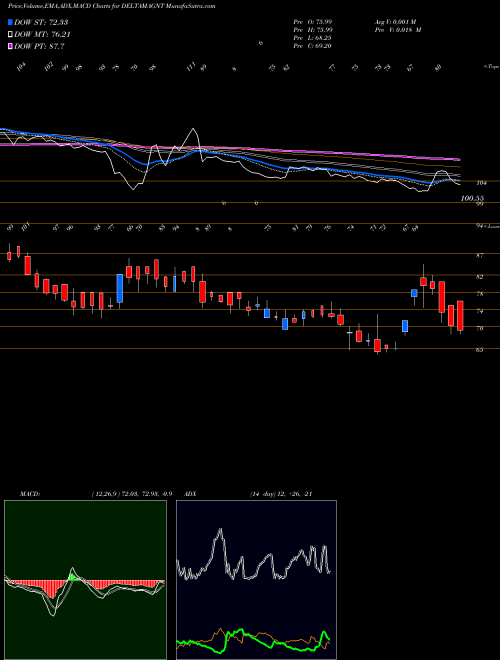The image size is (500, 660).
Task: Click the 'Pre H: 73.99' value
Action: [x=313, y=30]
